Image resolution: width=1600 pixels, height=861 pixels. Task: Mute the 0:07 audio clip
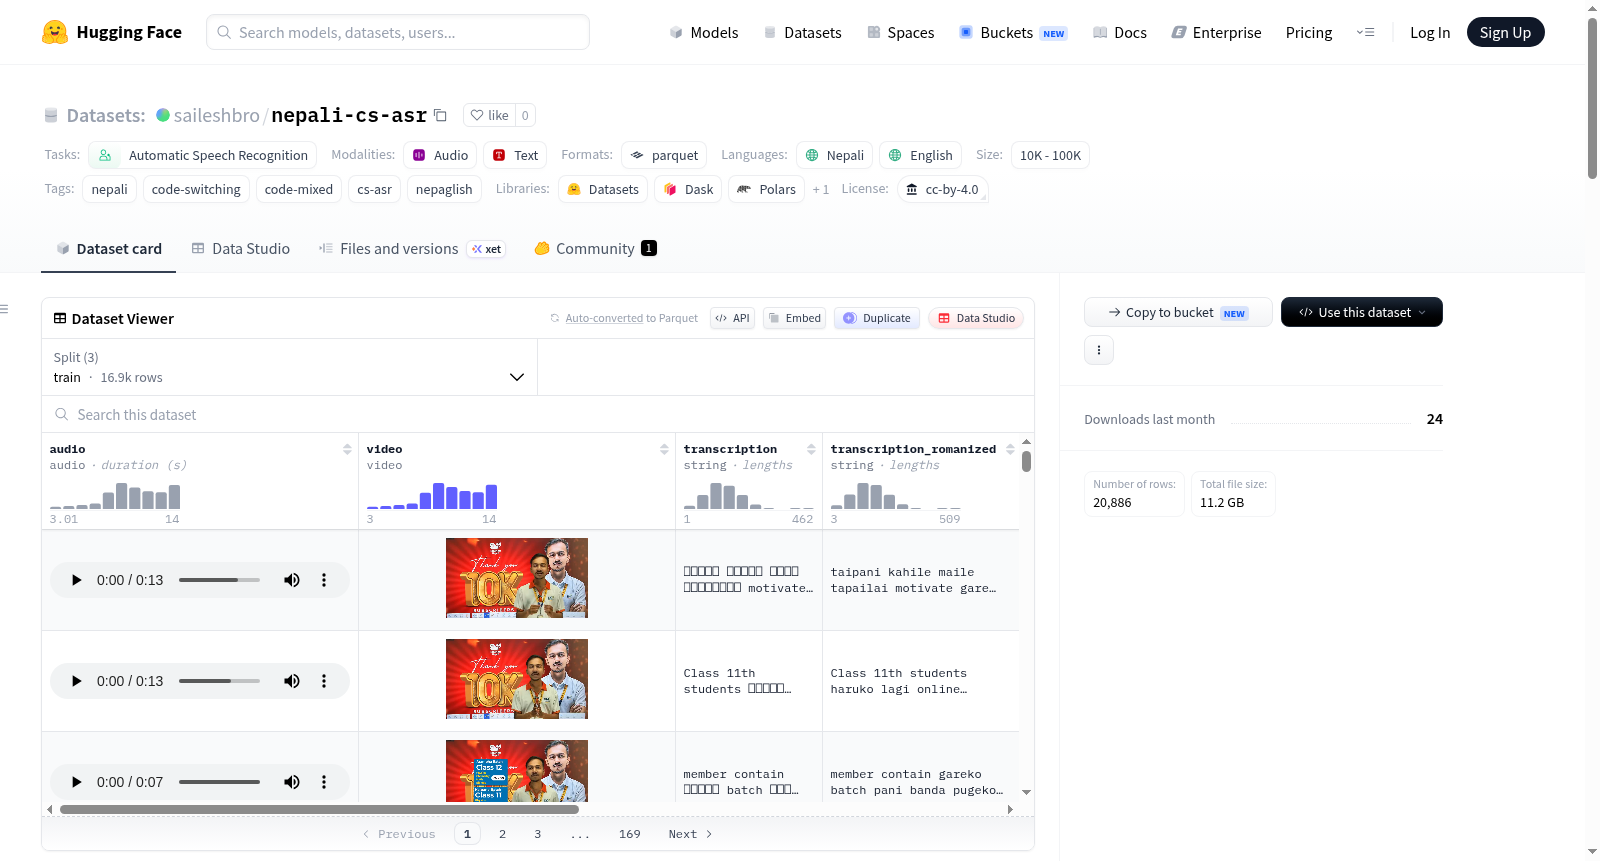pyautogui.click(x=292, y=782)
